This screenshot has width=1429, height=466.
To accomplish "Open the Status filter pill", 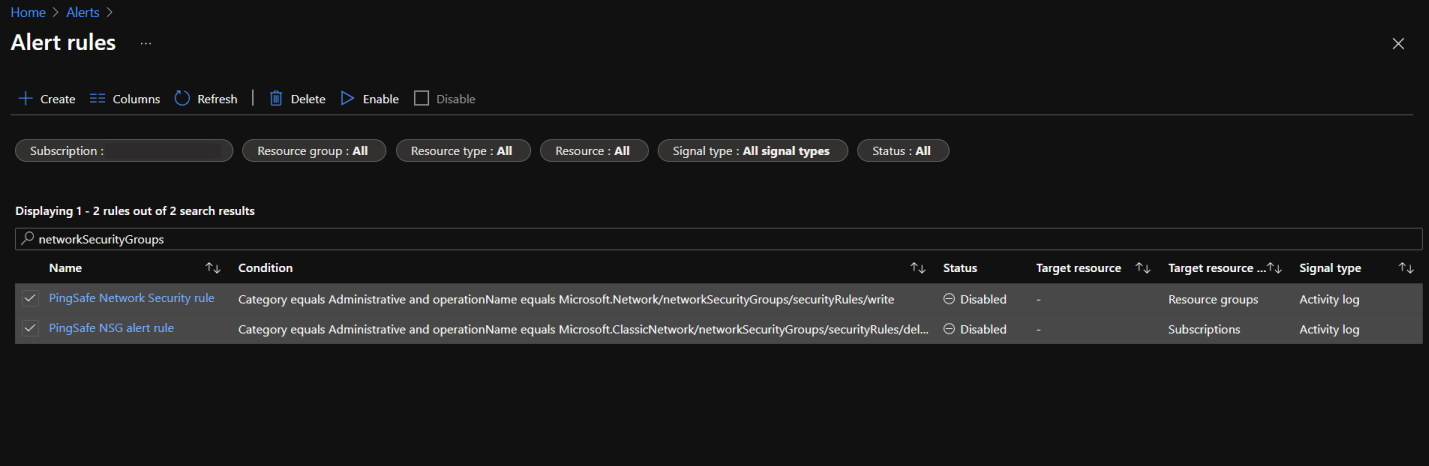I will pyautogui.click(x=902, y=151).
